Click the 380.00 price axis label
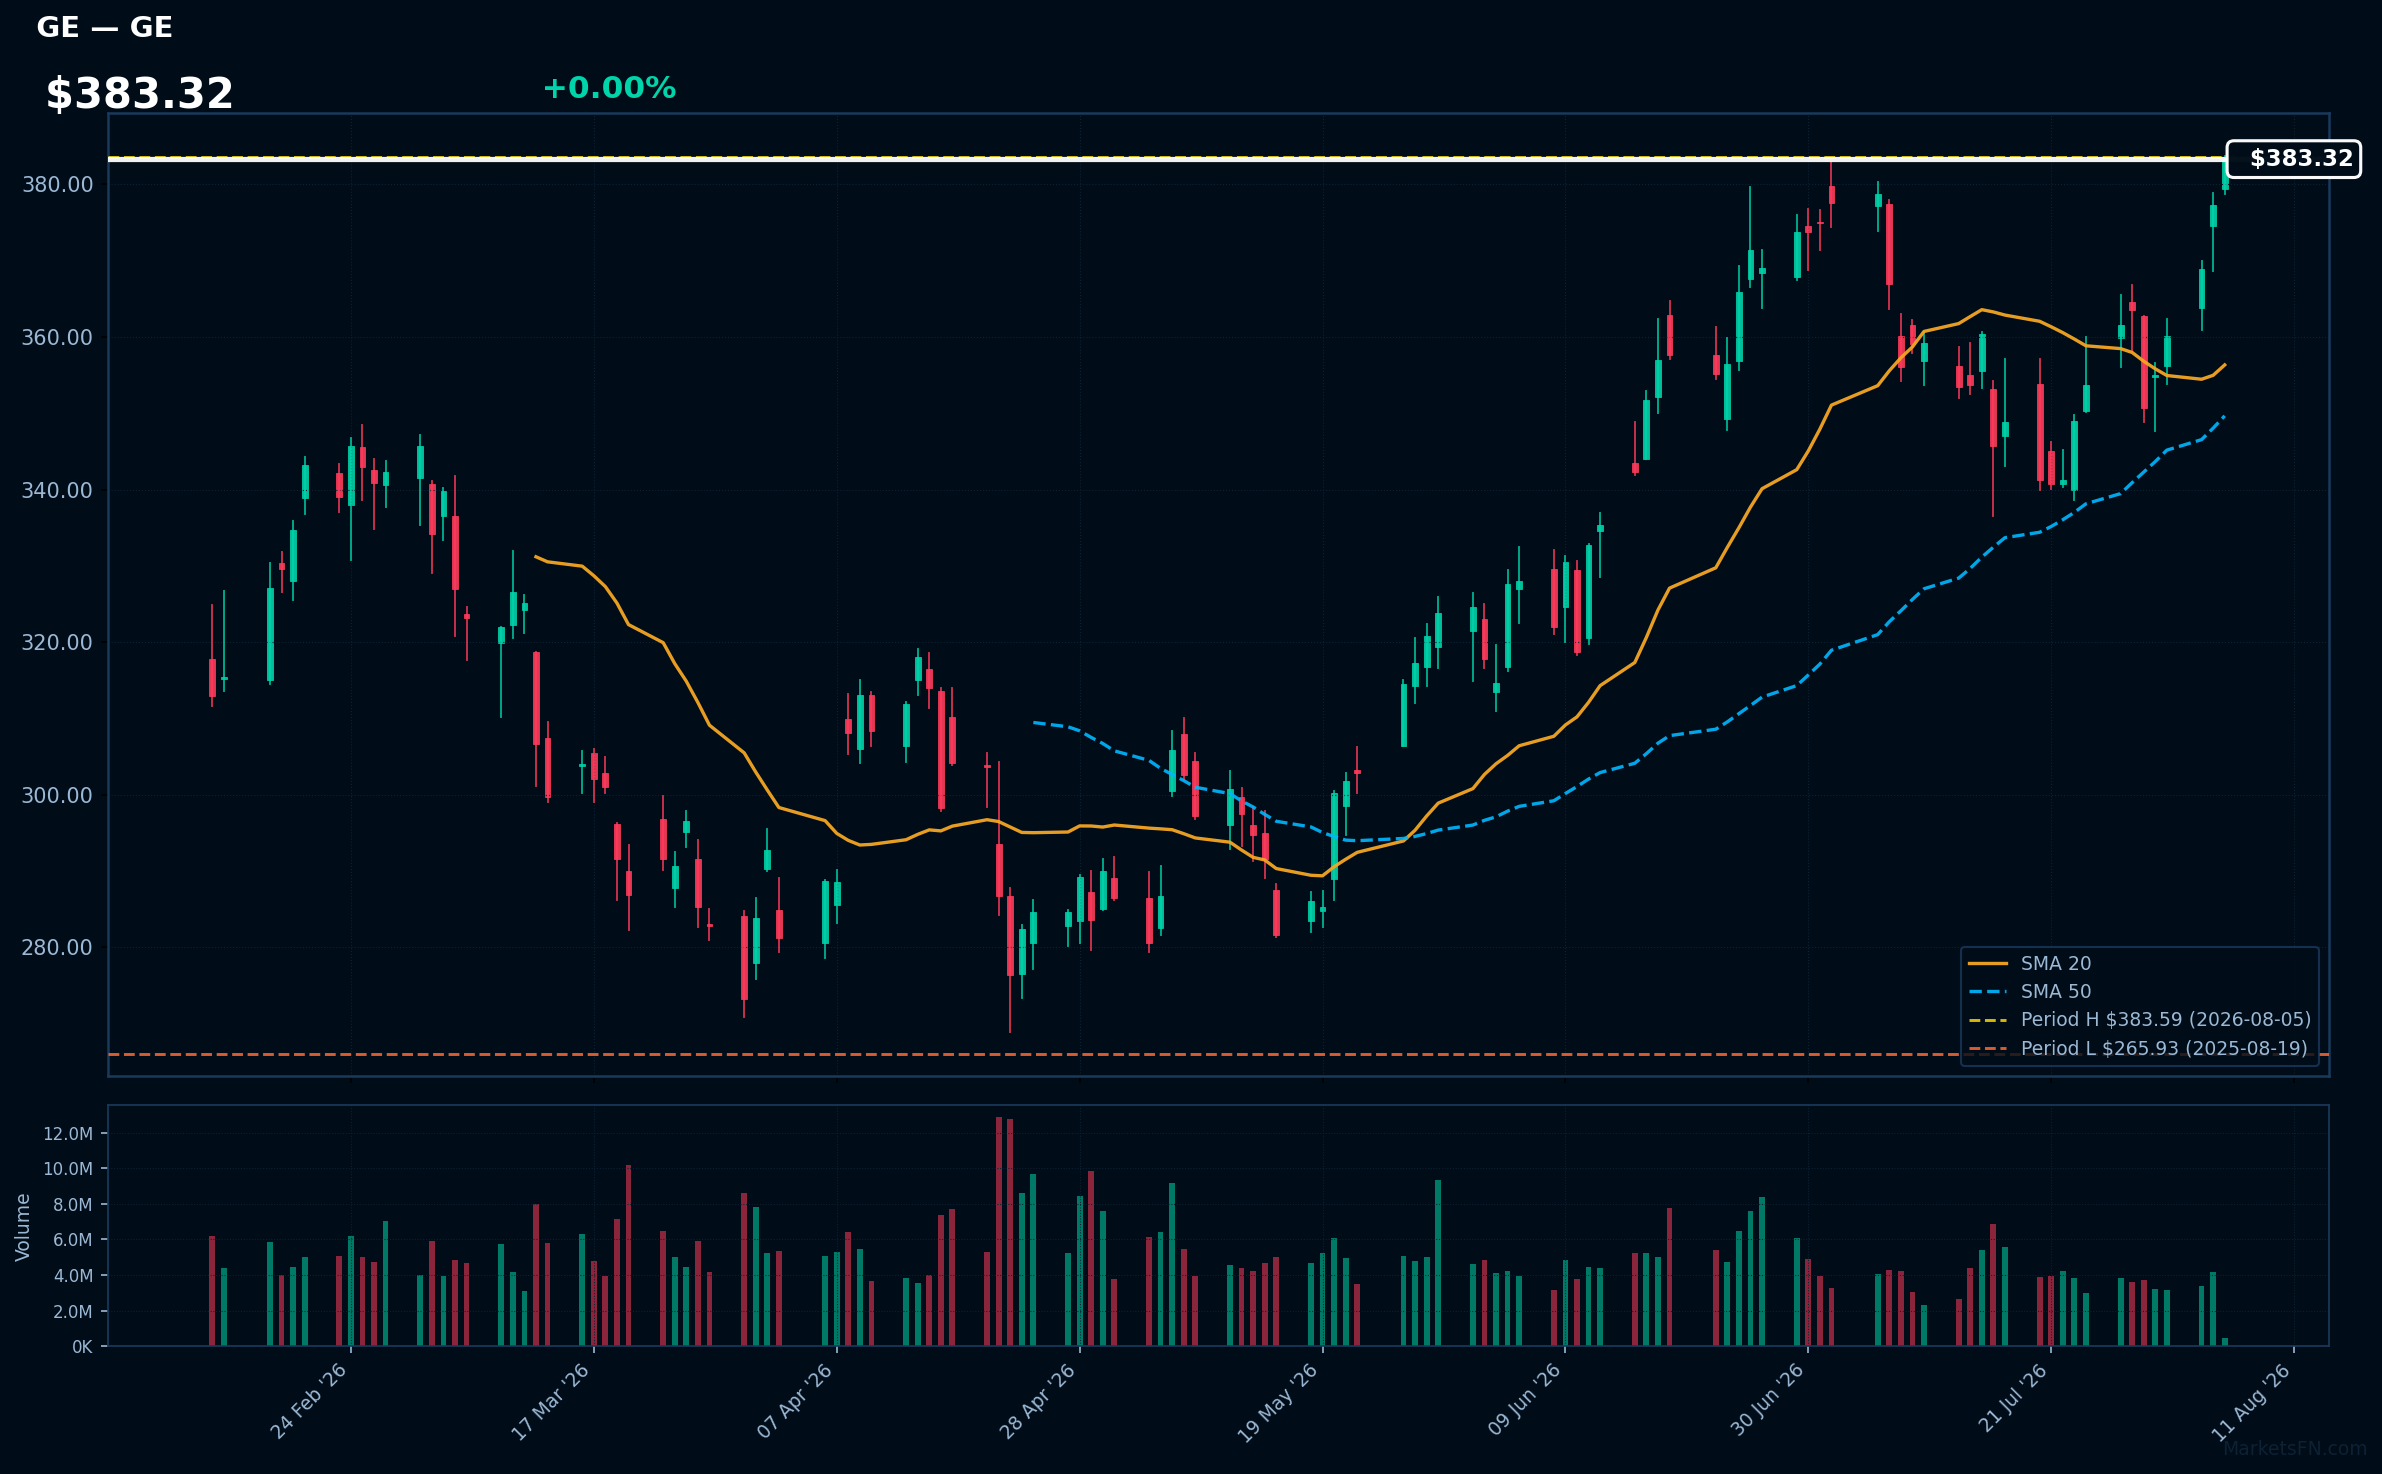This screenshot has height=1474, width=2382. pyautogui.click(x=57, y=185)
